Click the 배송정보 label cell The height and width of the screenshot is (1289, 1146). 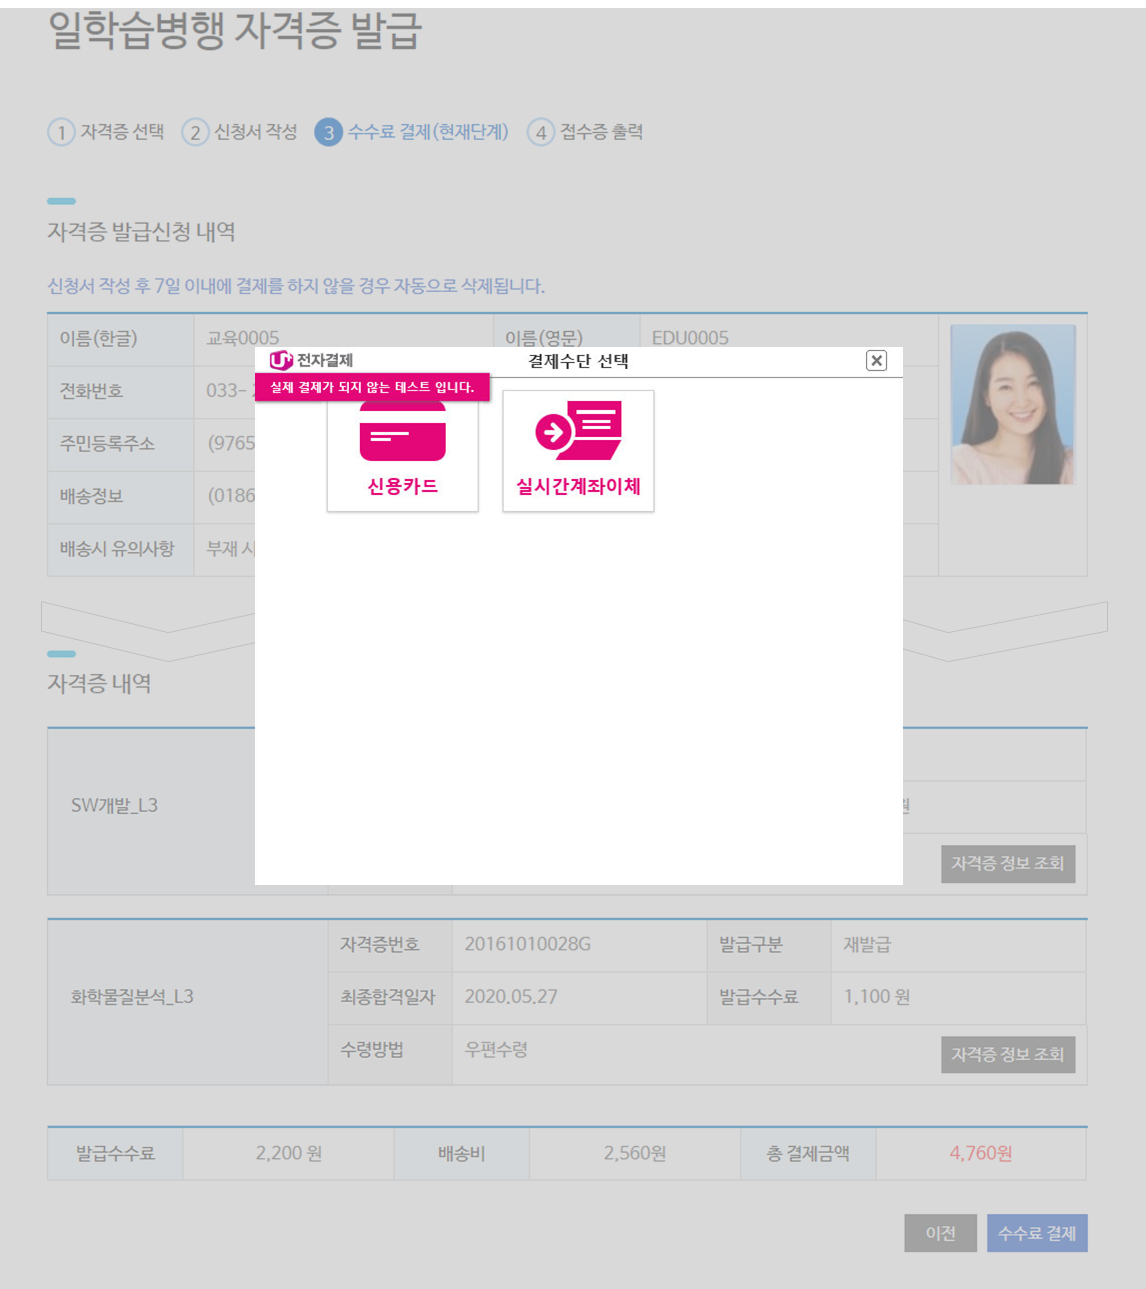click(120, 496)
